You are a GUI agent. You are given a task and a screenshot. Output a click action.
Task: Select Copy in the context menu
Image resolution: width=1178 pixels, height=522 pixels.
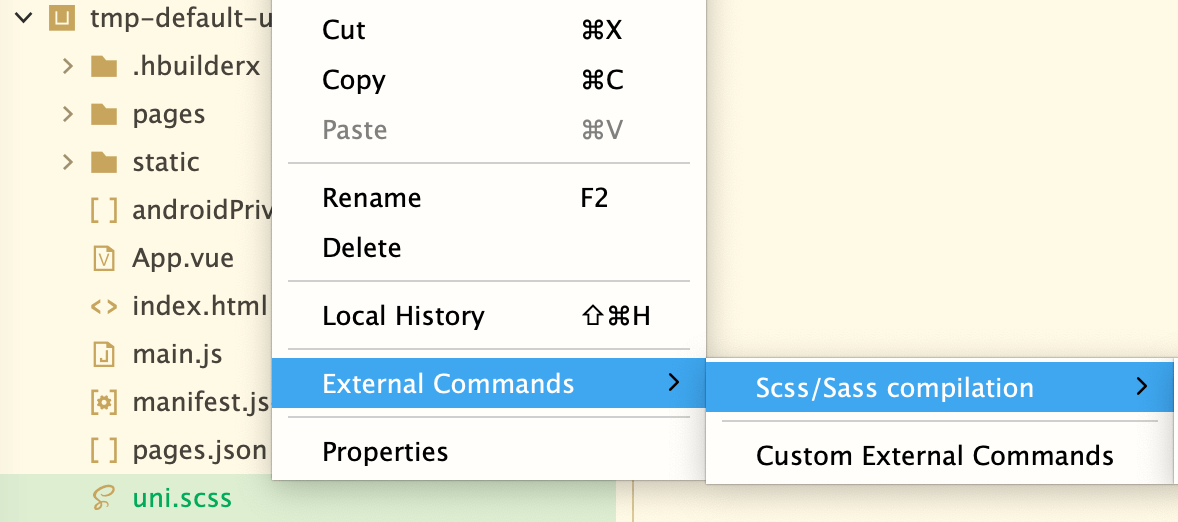pyautogui.click(x=353, y=80)
